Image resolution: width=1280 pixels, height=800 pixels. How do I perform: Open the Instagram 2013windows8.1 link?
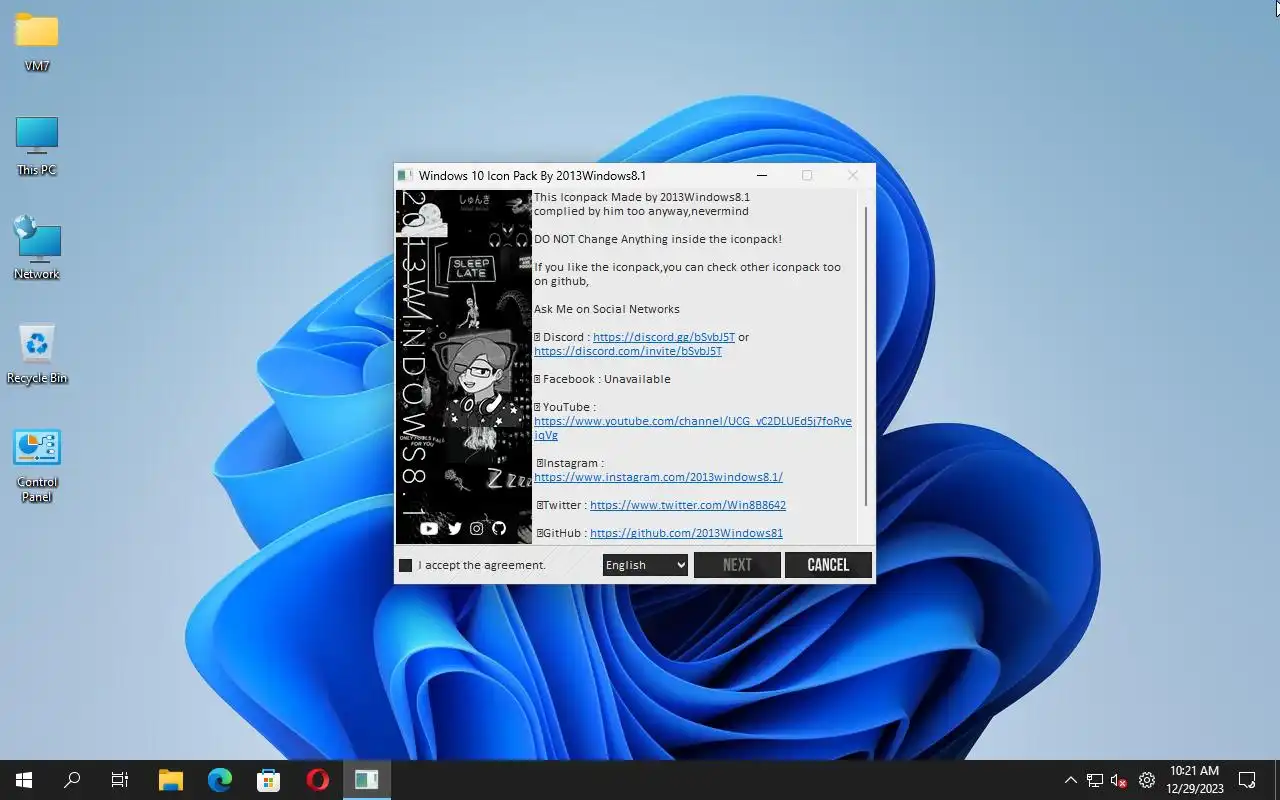pos(658,477)
